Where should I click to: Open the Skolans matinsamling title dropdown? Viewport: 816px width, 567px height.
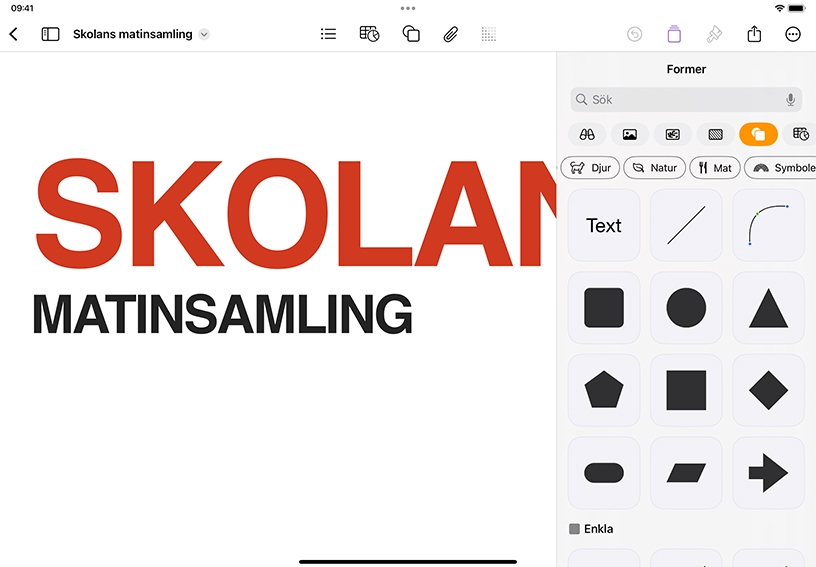coord(205,34)
